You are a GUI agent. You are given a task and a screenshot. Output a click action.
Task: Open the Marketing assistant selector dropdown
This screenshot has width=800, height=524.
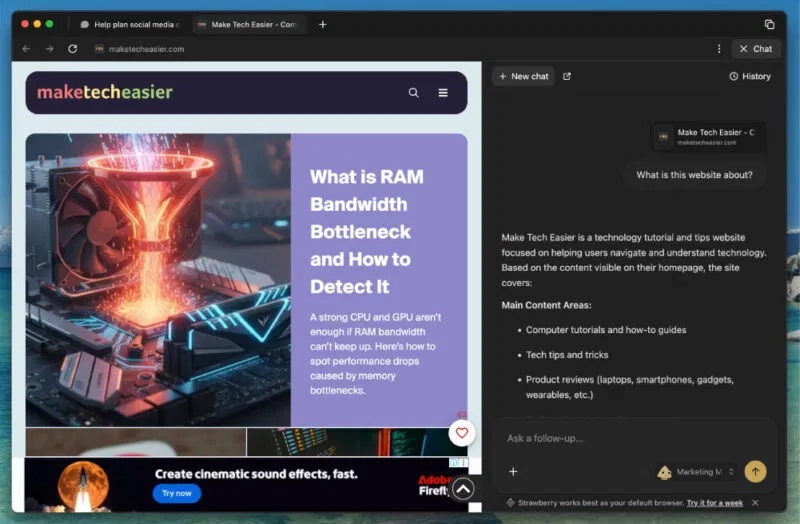pos(697,472)
